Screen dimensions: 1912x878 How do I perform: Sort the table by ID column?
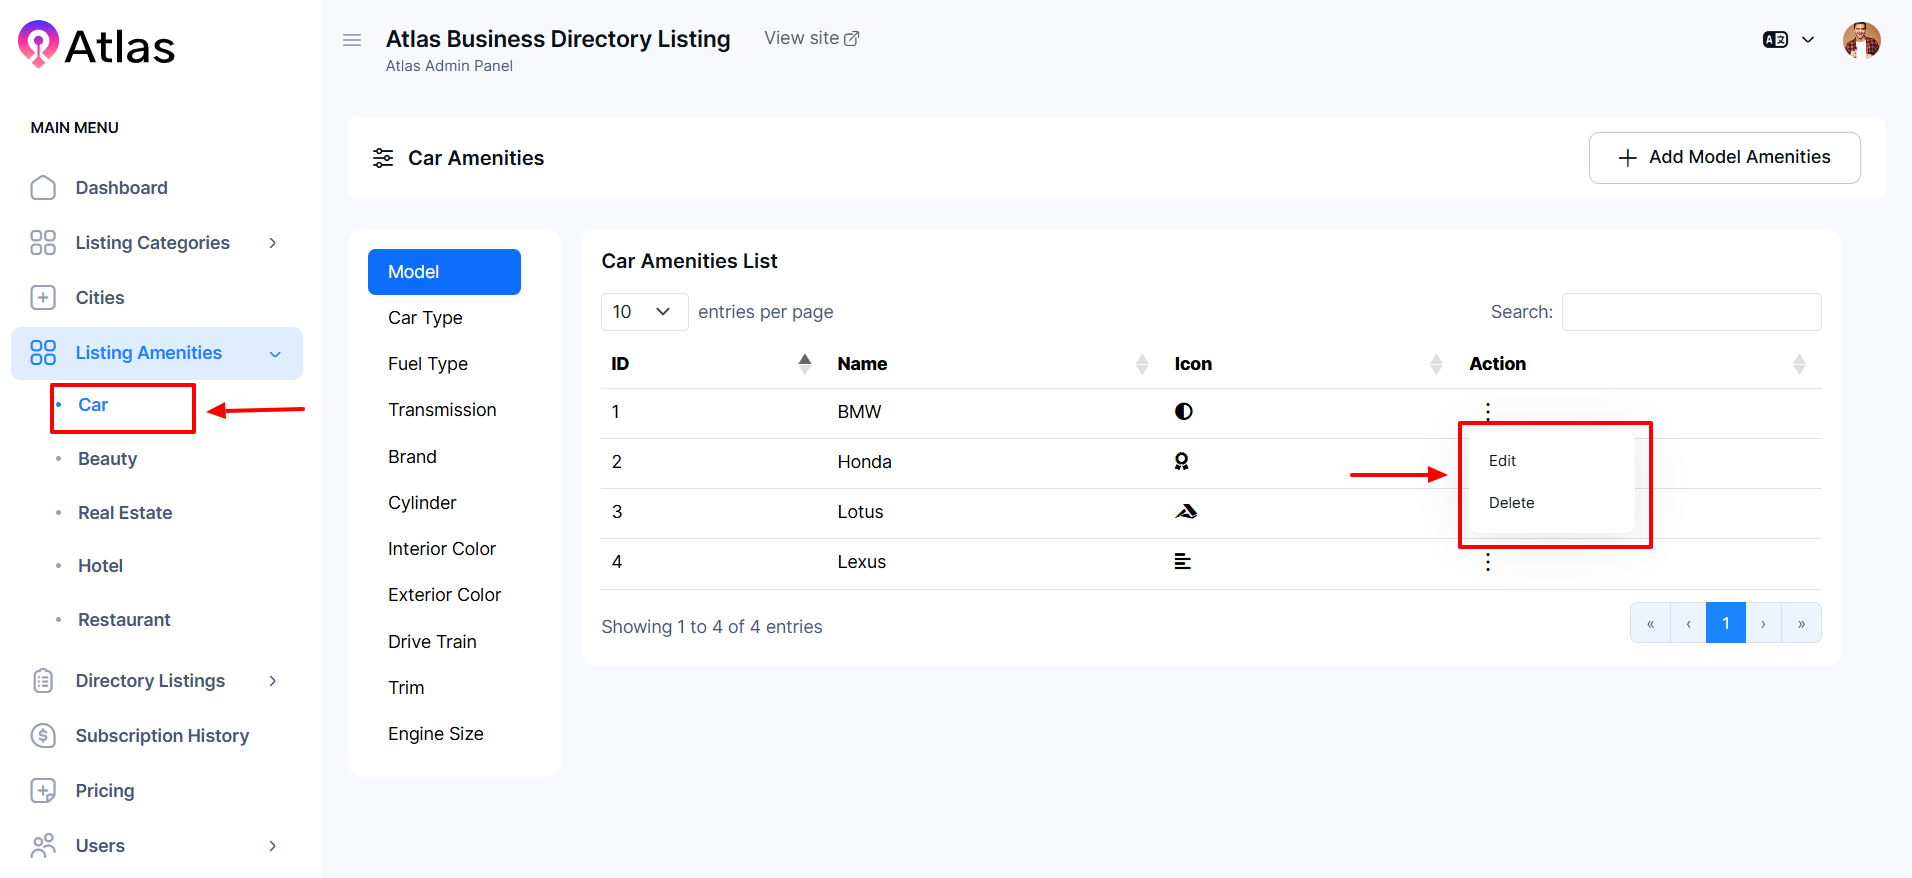tap(804, 364)
